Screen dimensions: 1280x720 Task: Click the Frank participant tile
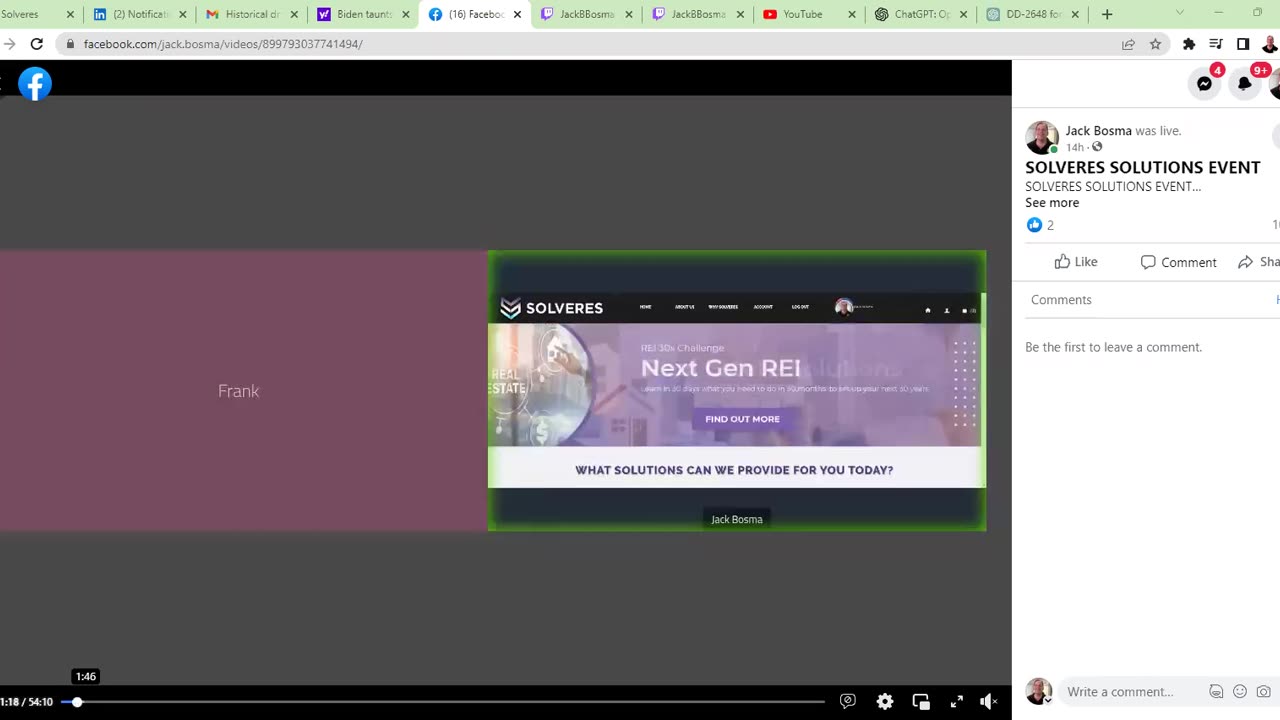coord(243,391)
